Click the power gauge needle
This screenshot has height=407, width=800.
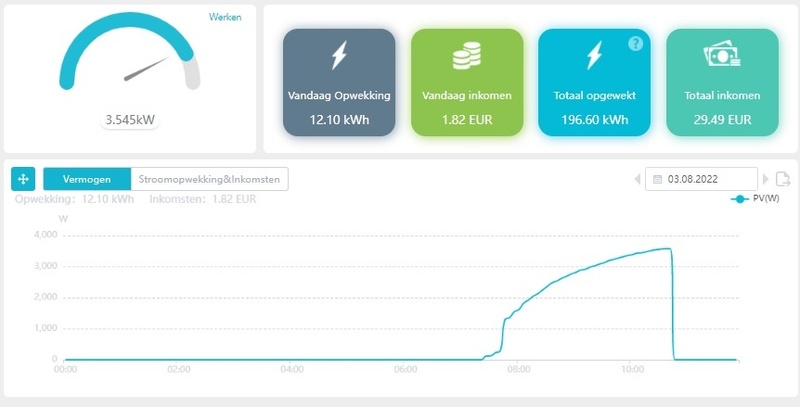(146, 69)
